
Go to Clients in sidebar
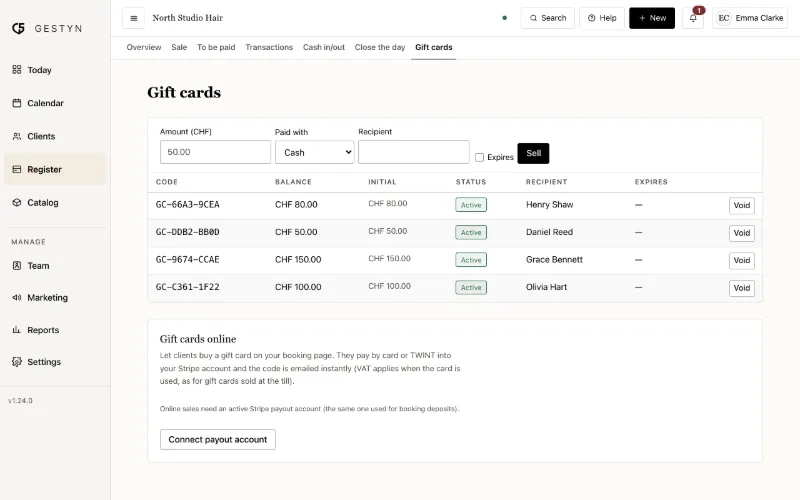55,136
